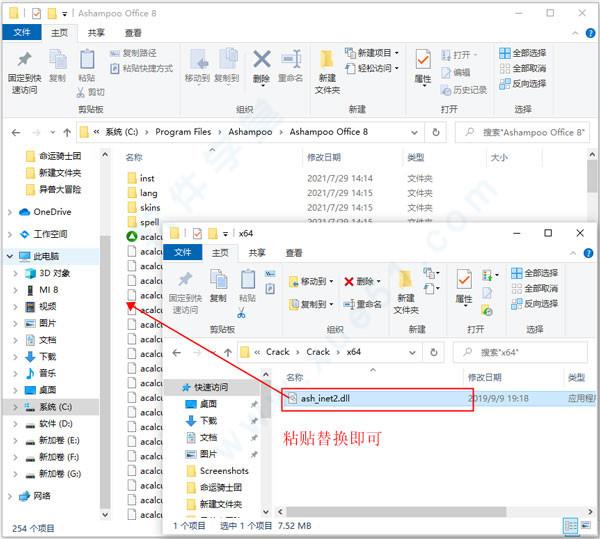Viewport: 600px width, 539px height.
Task: Open File (文件) tab in Ashampoo window
Action: [x=22, y=32]
